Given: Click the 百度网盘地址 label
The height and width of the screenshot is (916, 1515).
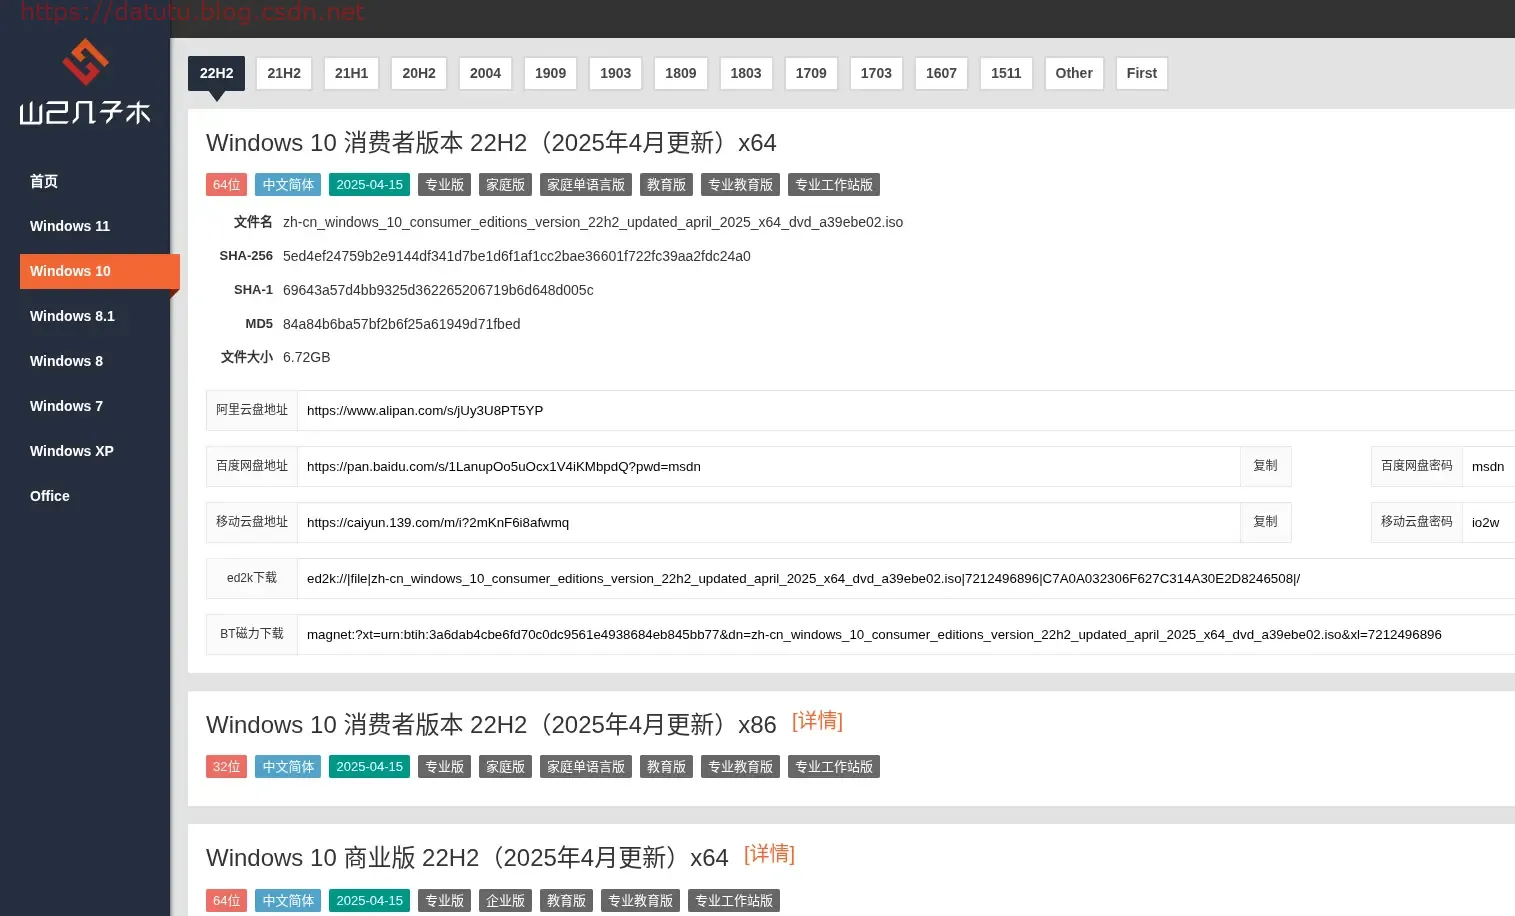Looking at the screenshot, I should point(252,466).
